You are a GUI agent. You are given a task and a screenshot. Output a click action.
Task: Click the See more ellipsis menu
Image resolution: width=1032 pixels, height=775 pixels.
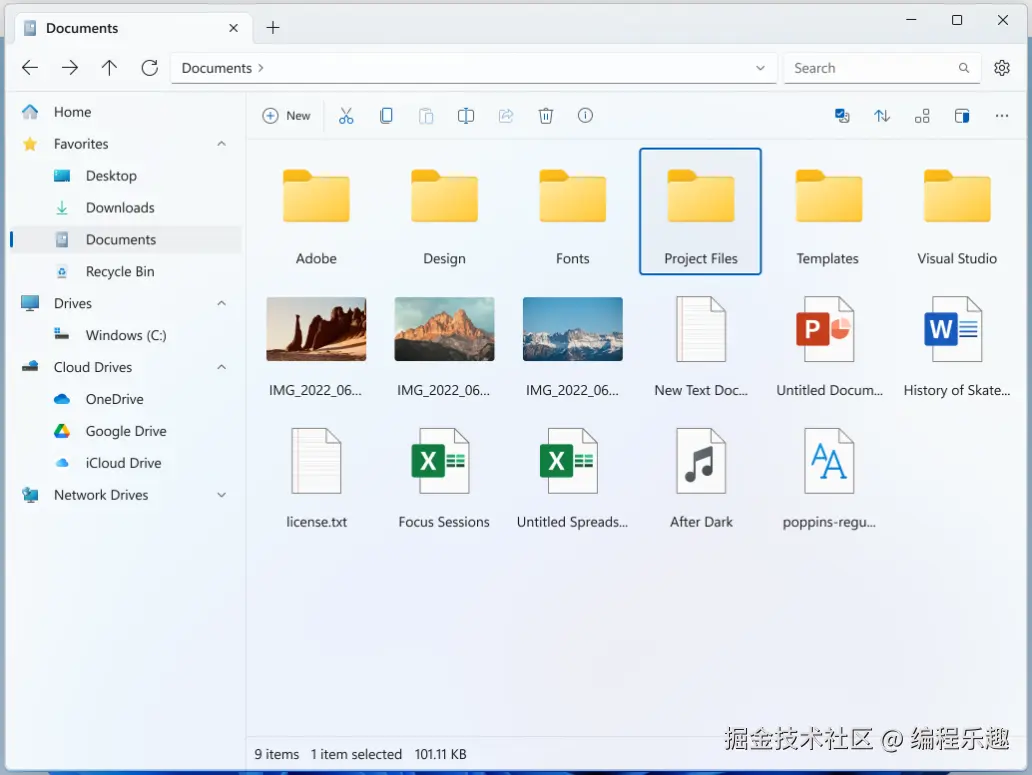[x=1002, y=115]
